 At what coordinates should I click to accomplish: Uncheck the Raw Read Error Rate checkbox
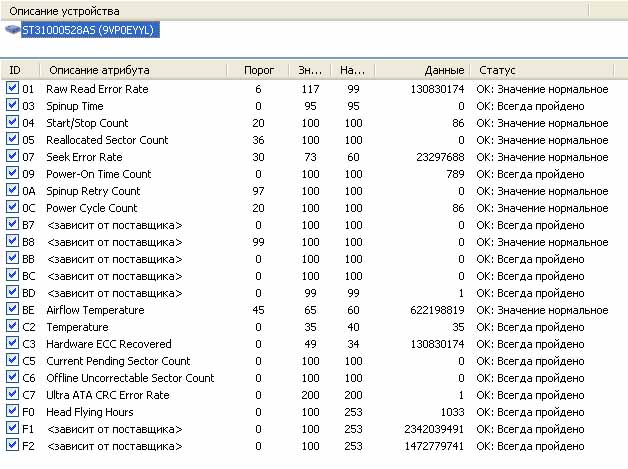[12, 89]
